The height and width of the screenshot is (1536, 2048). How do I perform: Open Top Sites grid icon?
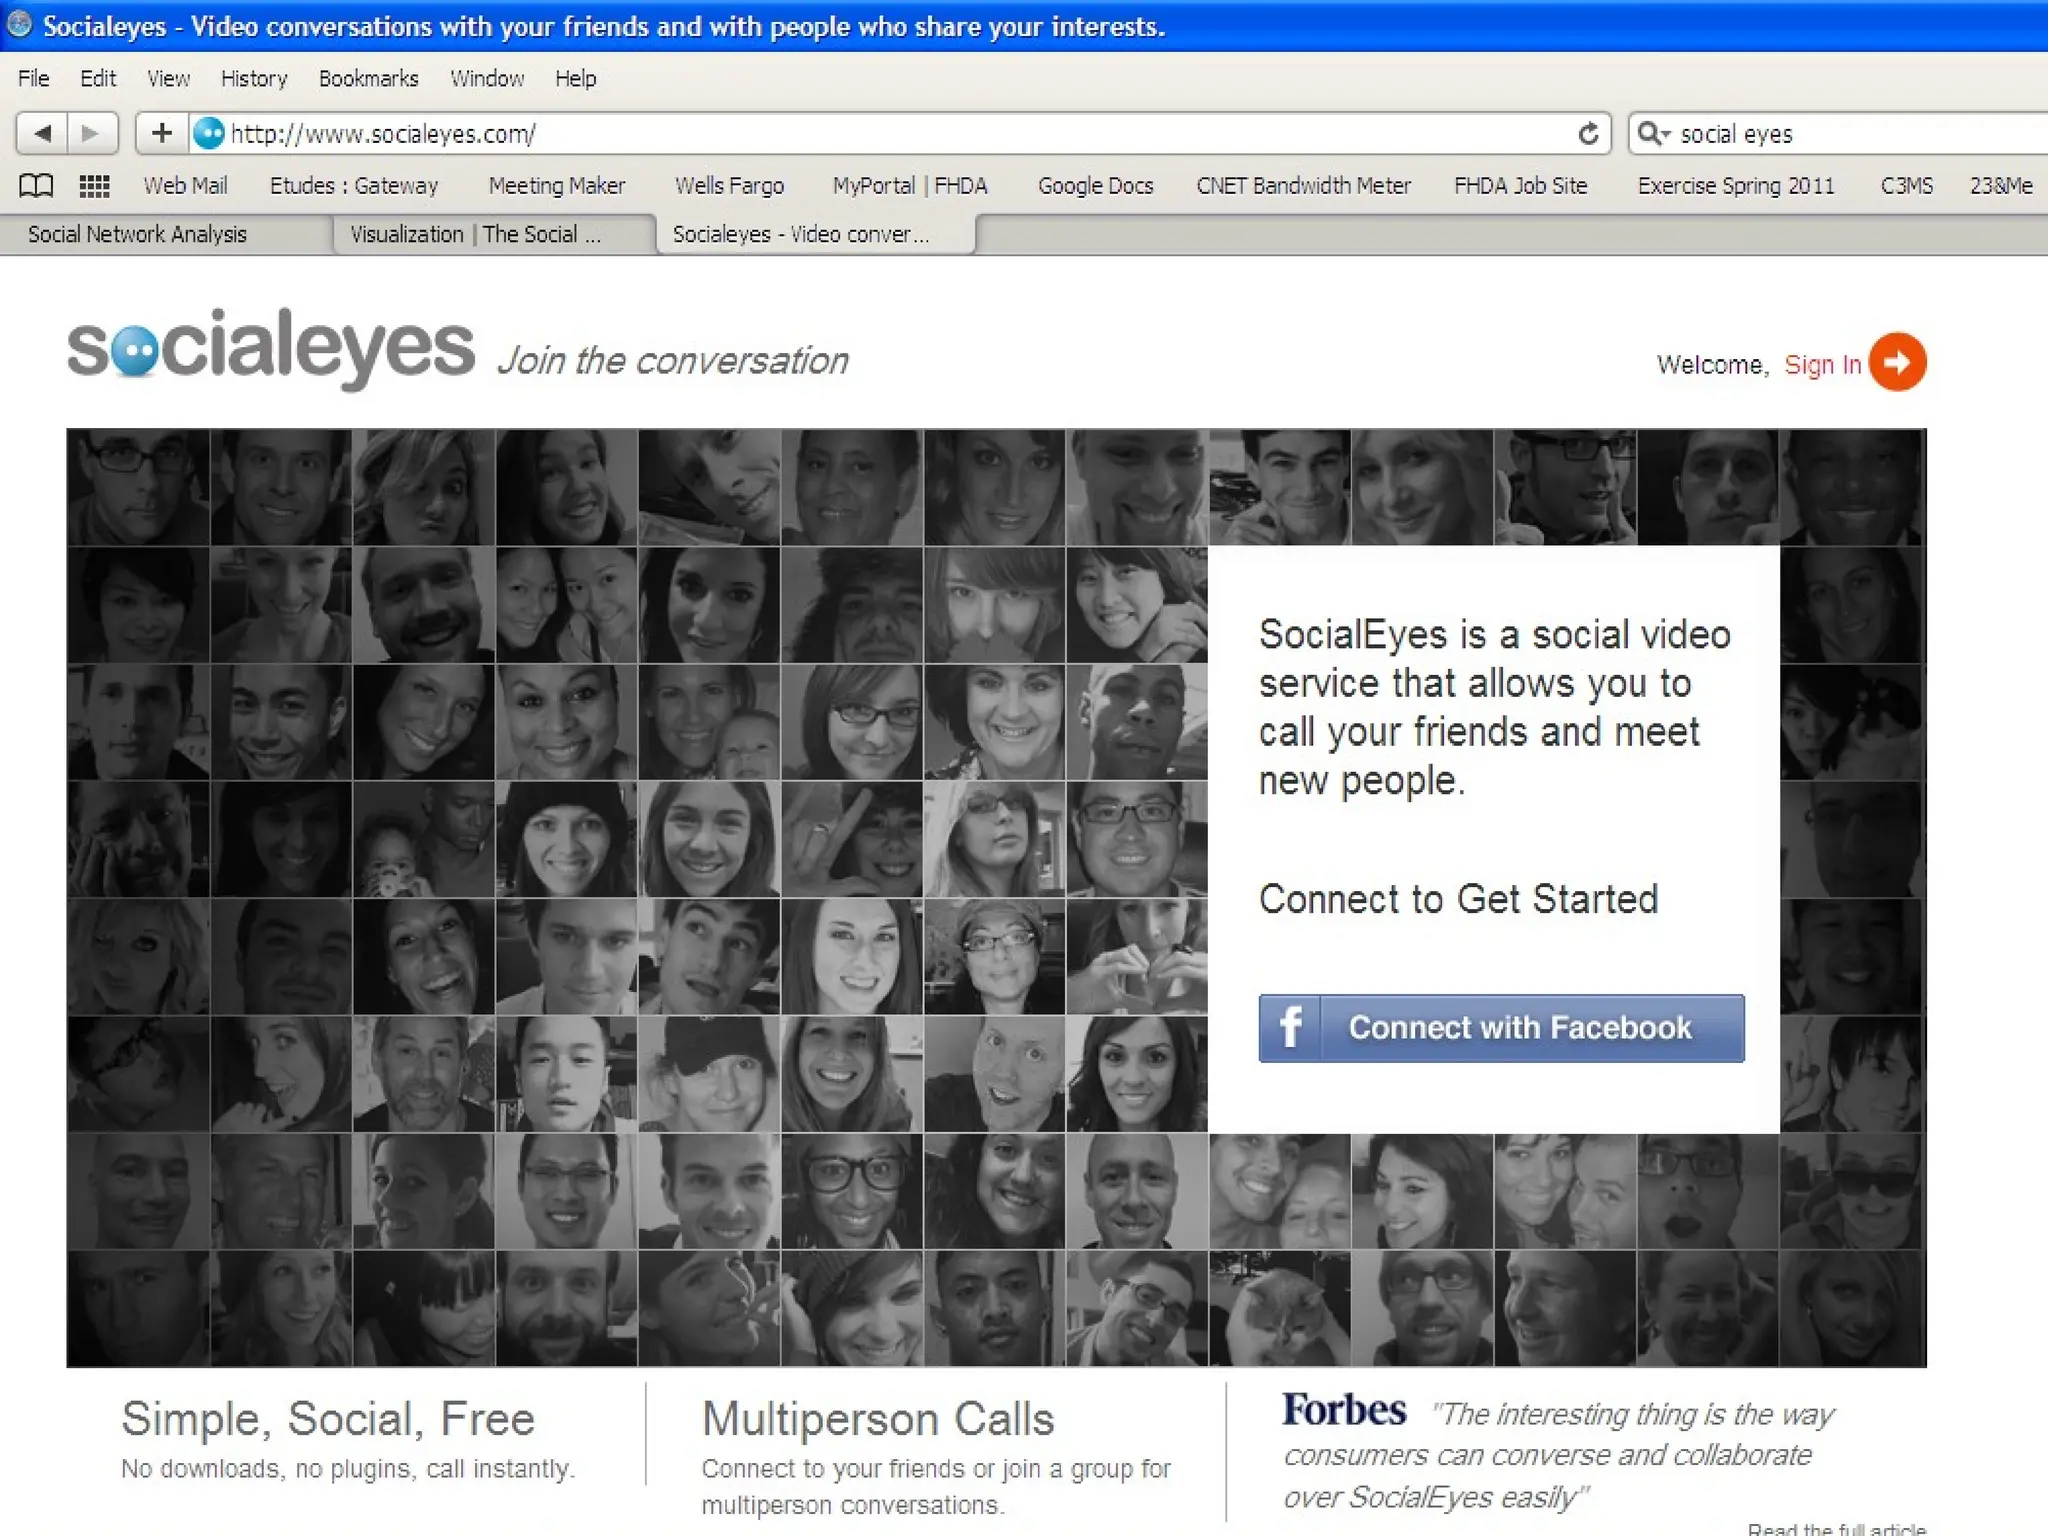click(x=94, y=186)
